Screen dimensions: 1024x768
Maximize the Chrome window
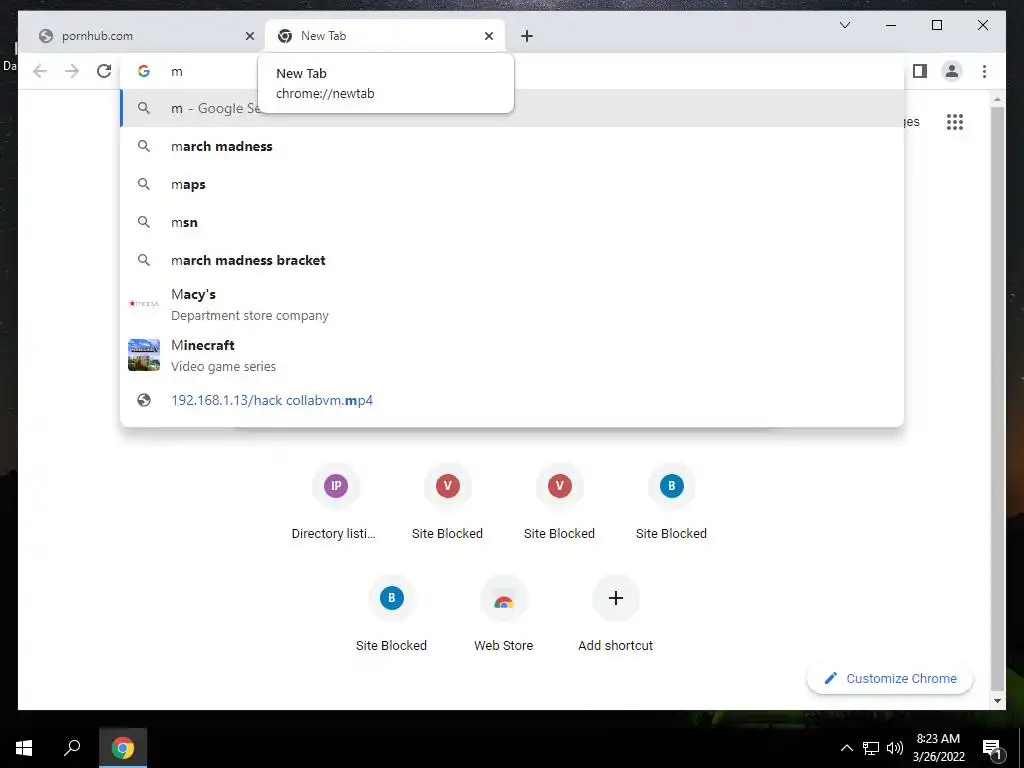click(x=936, y=25)
